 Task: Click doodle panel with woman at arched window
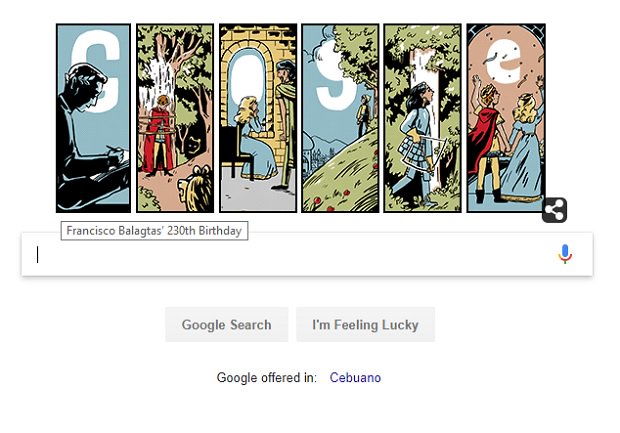(x=258, y=118)
